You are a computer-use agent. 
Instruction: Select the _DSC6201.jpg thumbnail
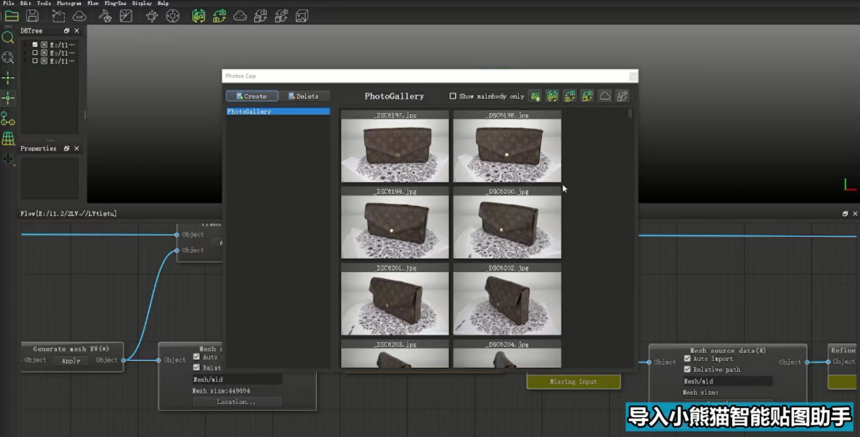395,299
